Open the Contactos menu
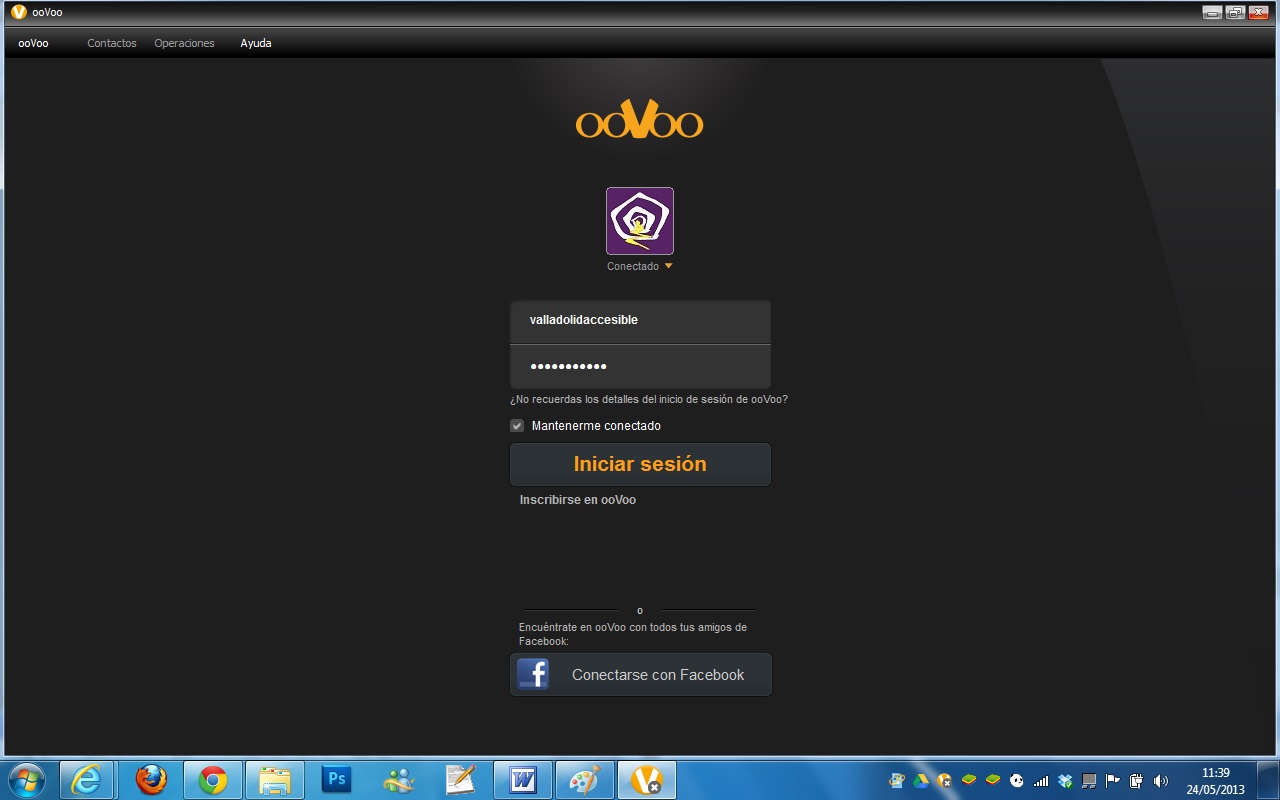Viewport: 1280px width, 800px height. (111, 43)
